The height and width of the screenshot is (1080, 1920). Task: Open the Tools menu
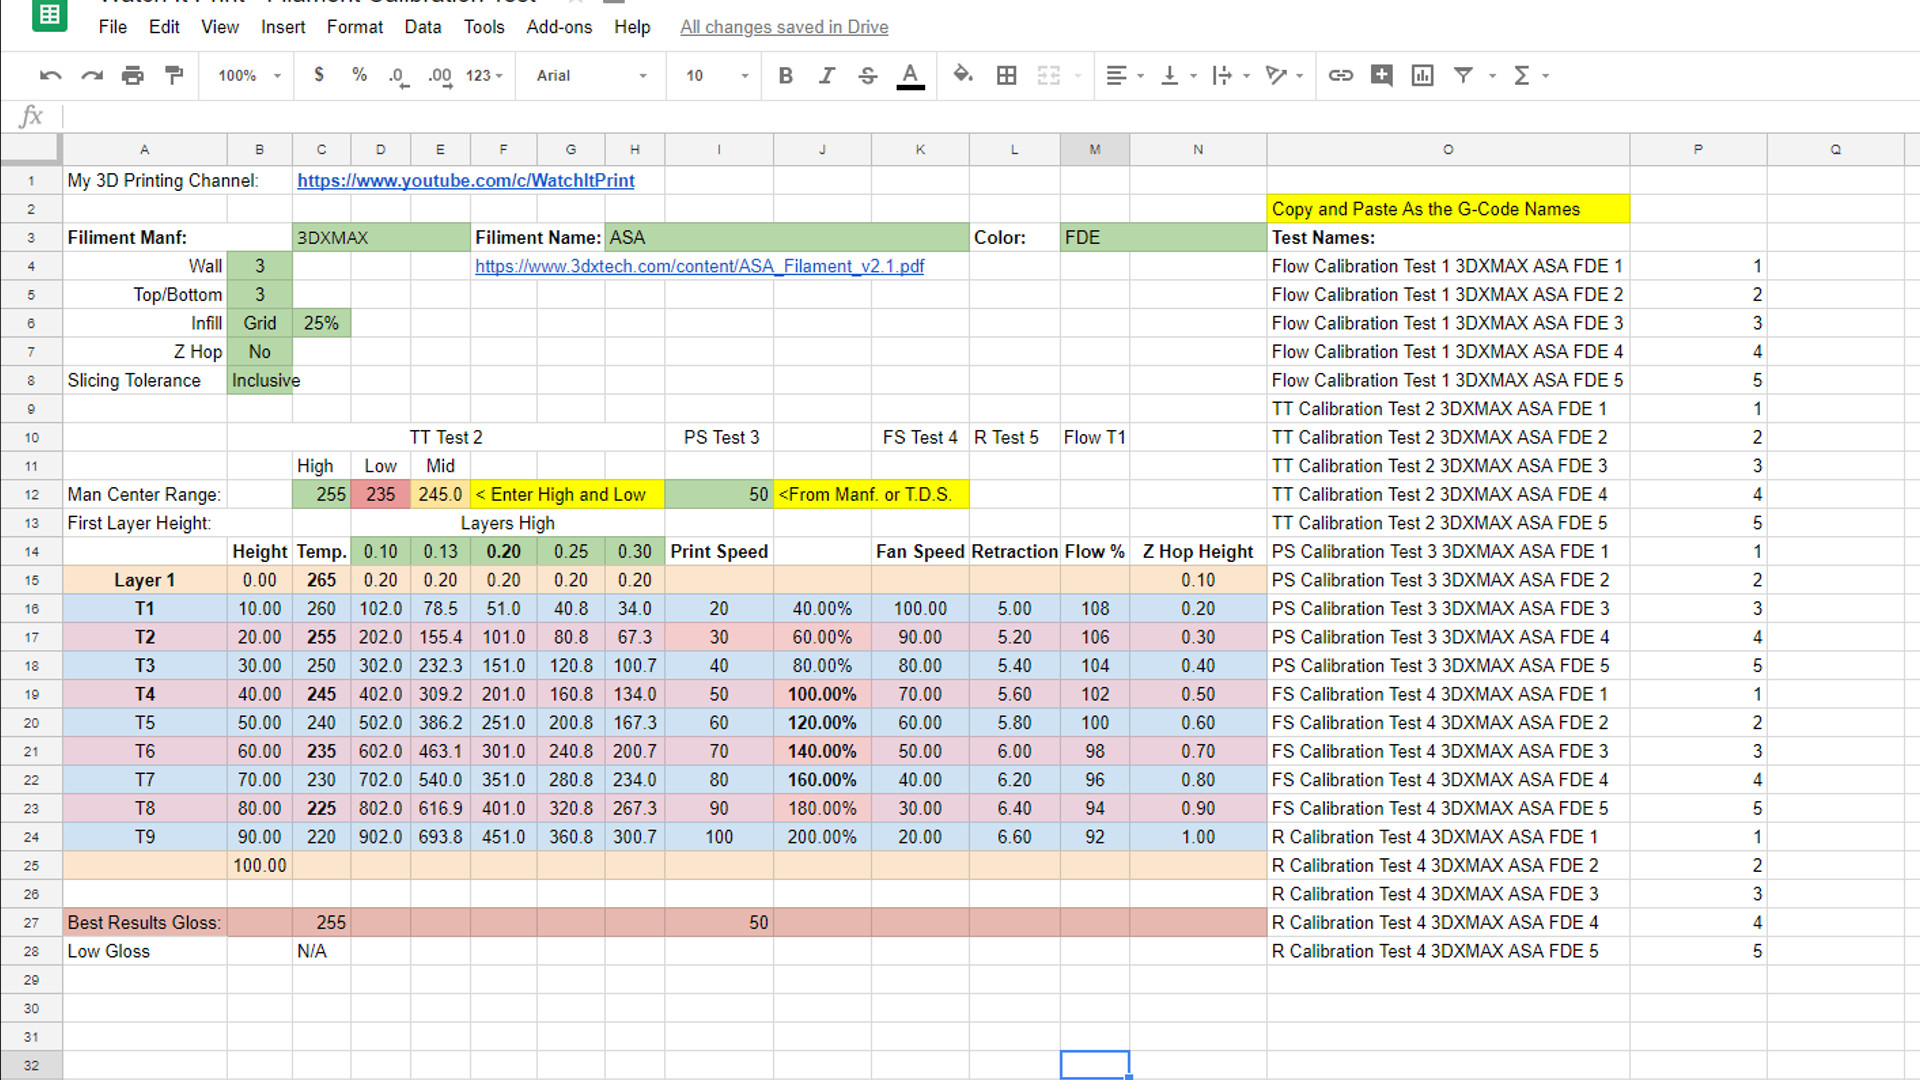click(x=484, y=27)
